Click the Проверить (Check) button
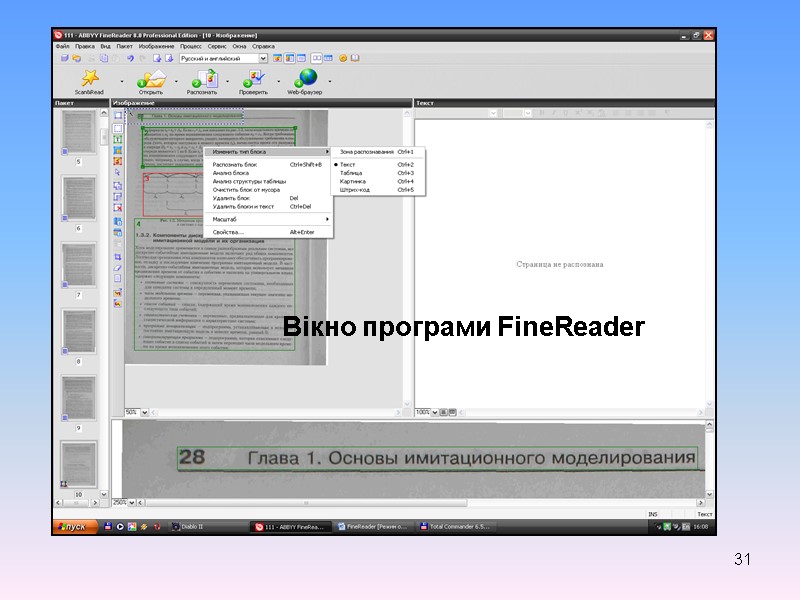Viewport: 800px width, 600px height. [254, 82]
